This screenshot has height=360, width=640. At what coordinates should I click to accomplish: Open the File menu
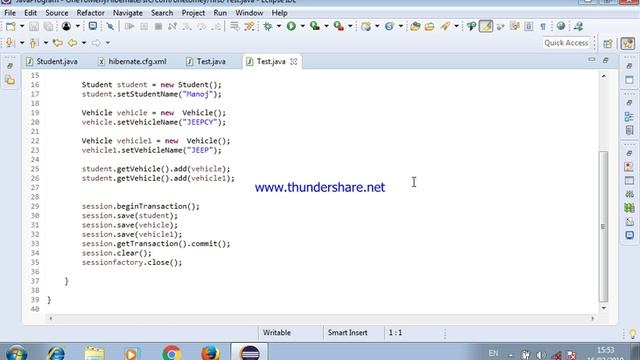point(10,13)
